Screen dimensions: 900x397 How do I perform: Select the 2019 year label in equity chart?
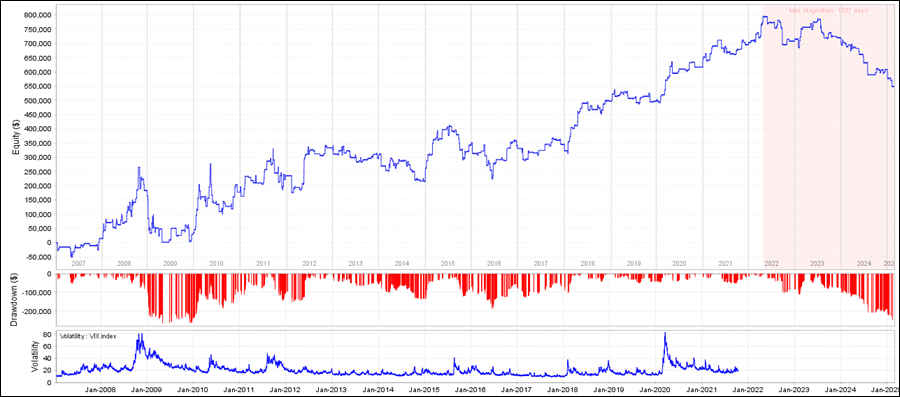pyautogui.click(x=633, y=264)
